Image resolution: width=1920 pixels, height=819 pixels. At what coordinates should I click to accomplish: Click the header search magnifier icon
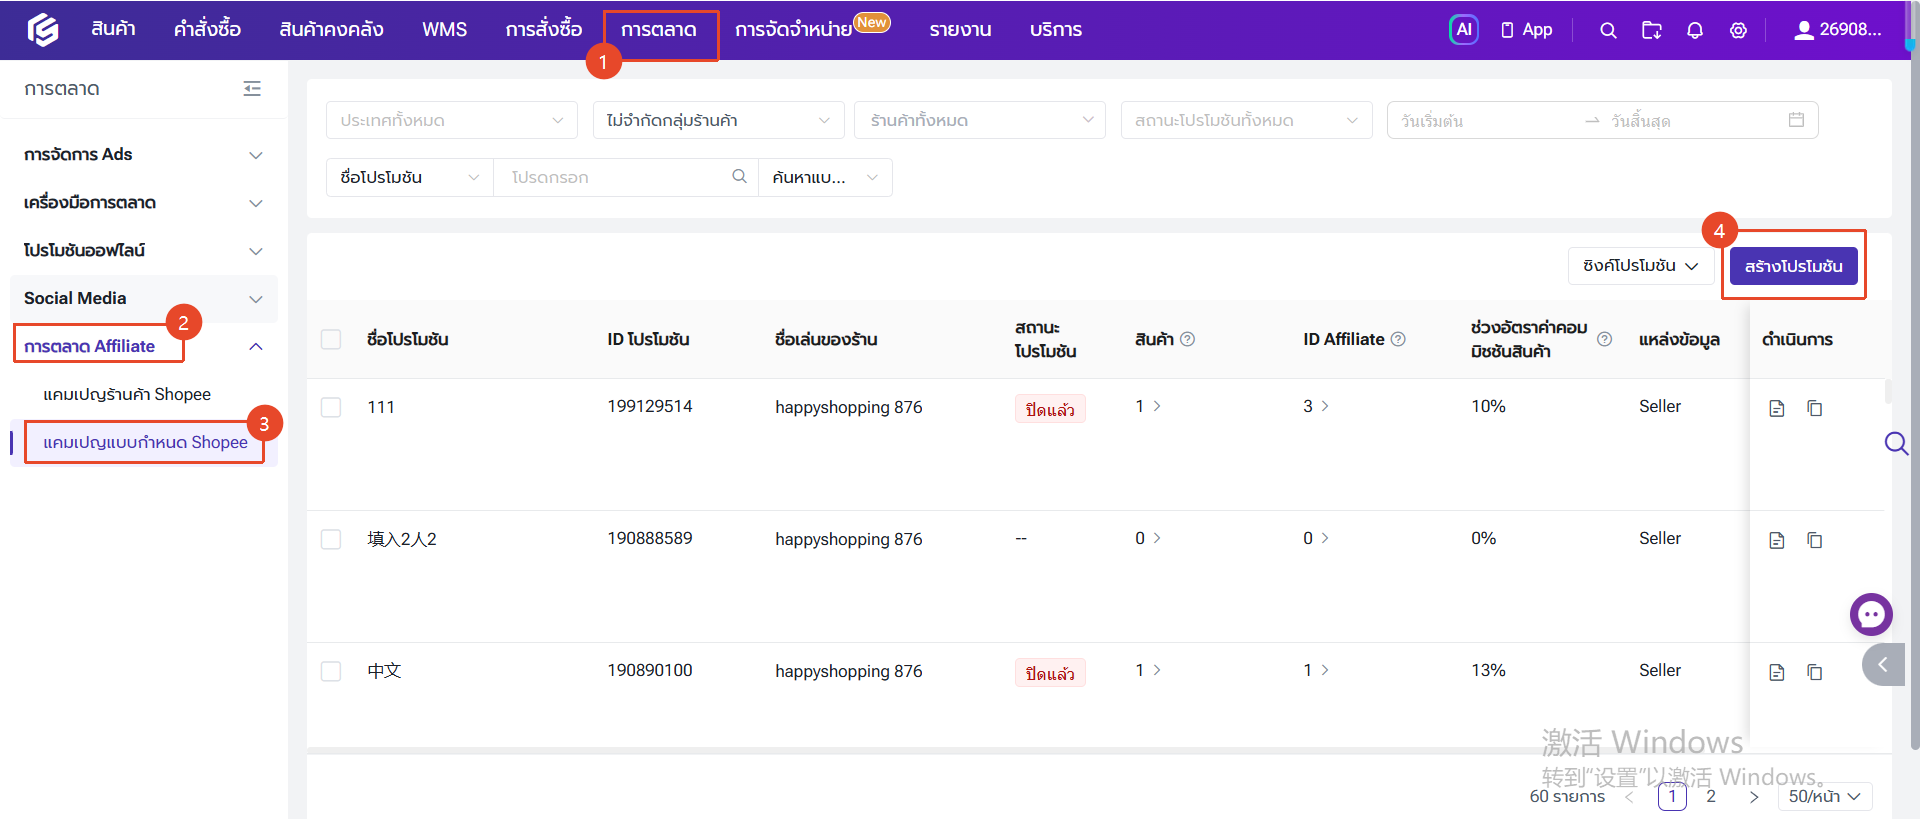click(x=1608, y=30)
